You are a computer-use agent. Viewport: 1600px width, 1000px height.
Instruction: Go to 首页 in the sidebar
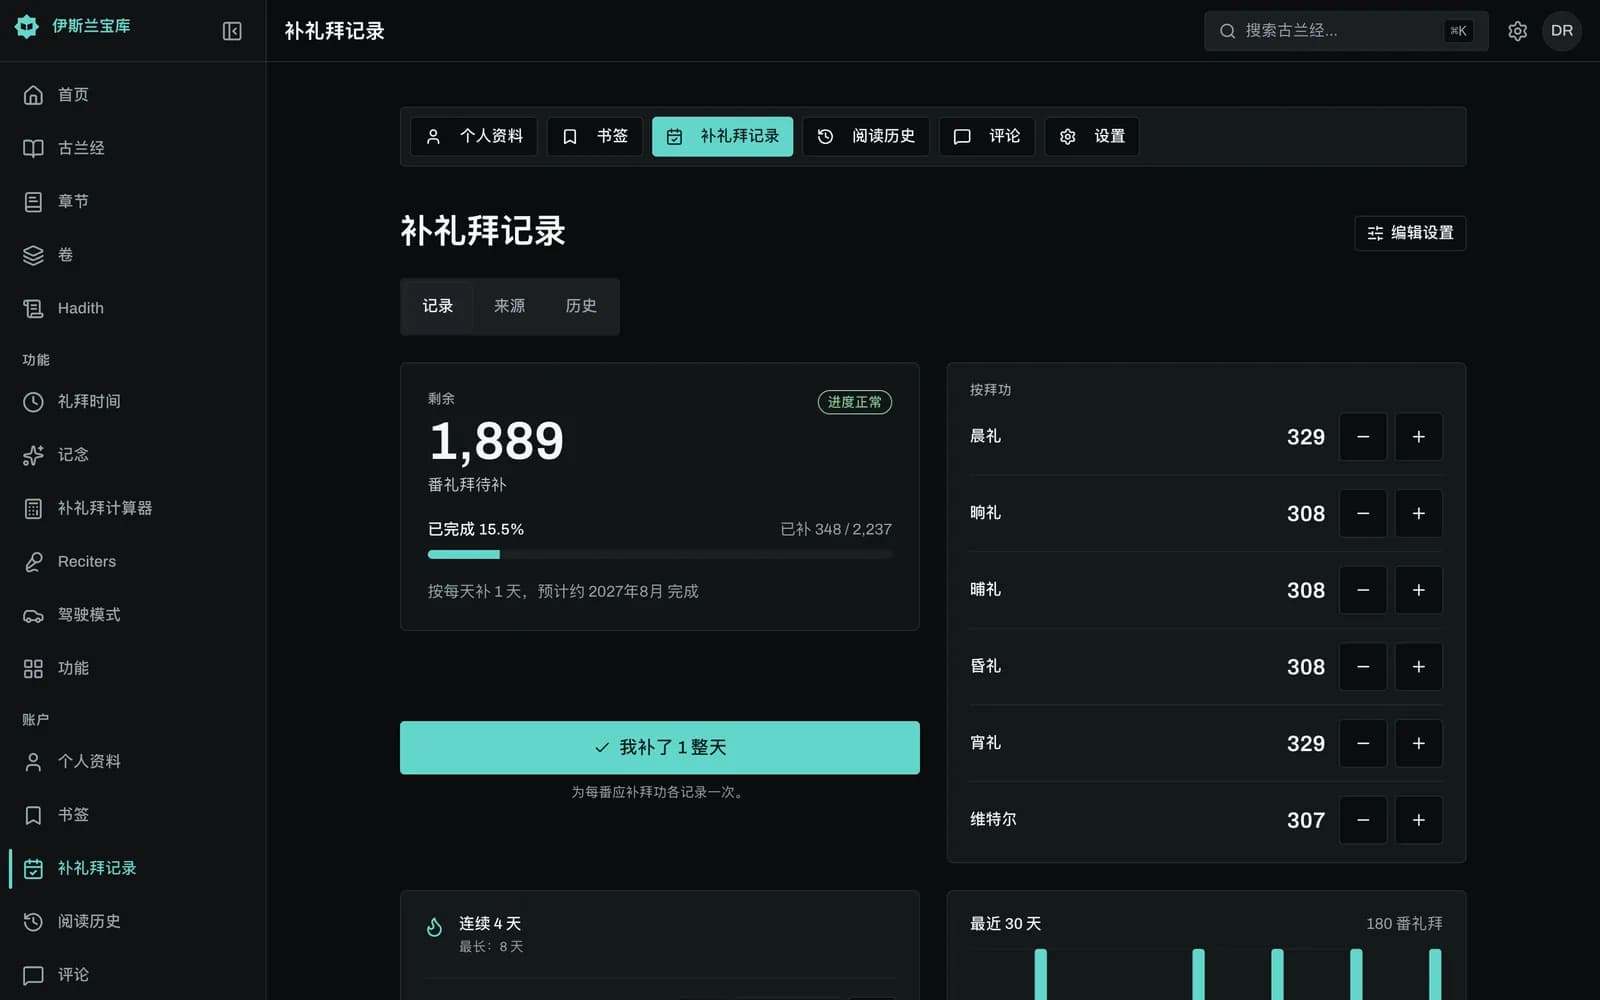click(133, 95)
